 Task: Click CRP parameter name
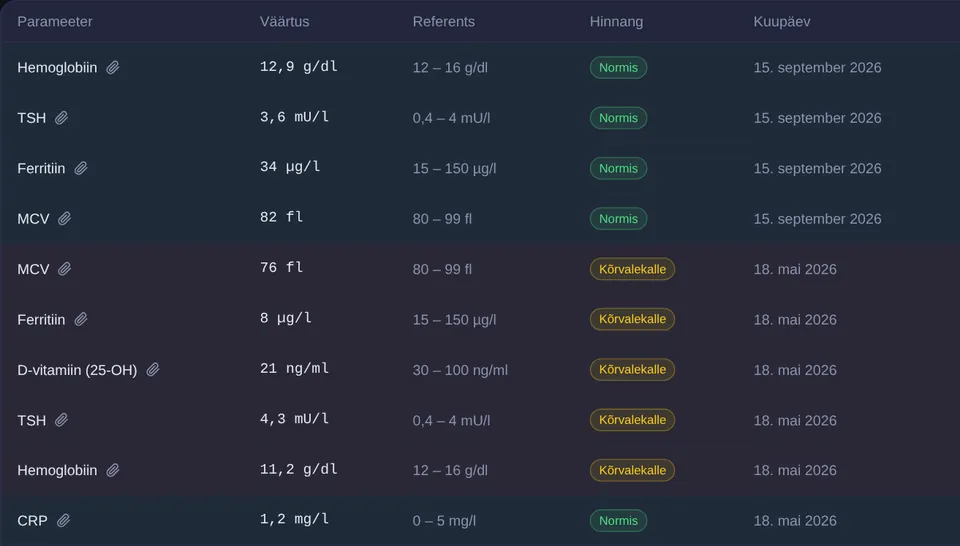[x=32, y=520]
